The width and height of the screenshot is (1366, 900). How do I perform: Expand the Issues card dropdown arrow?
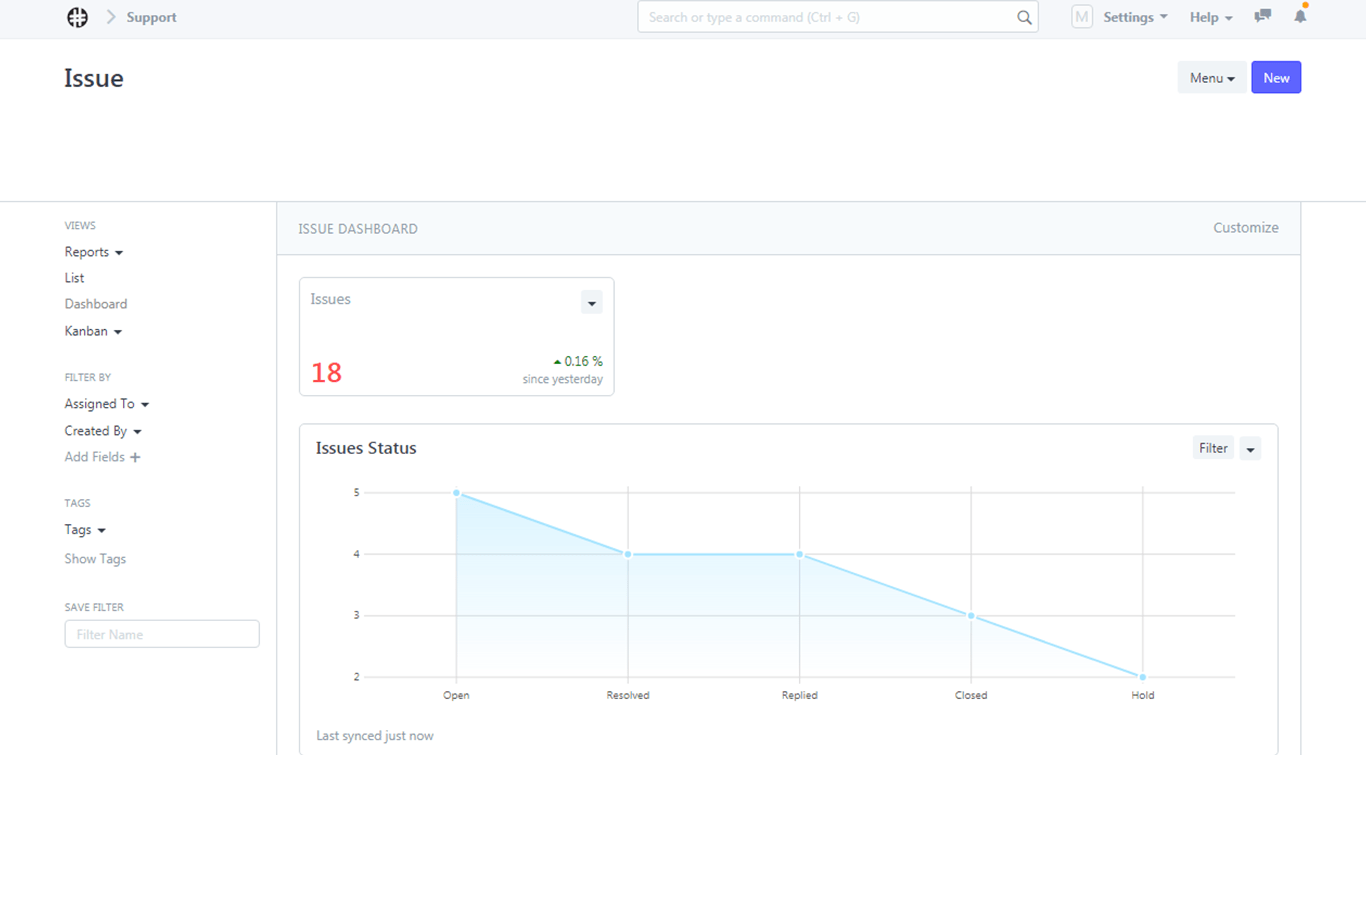point(591,303)
